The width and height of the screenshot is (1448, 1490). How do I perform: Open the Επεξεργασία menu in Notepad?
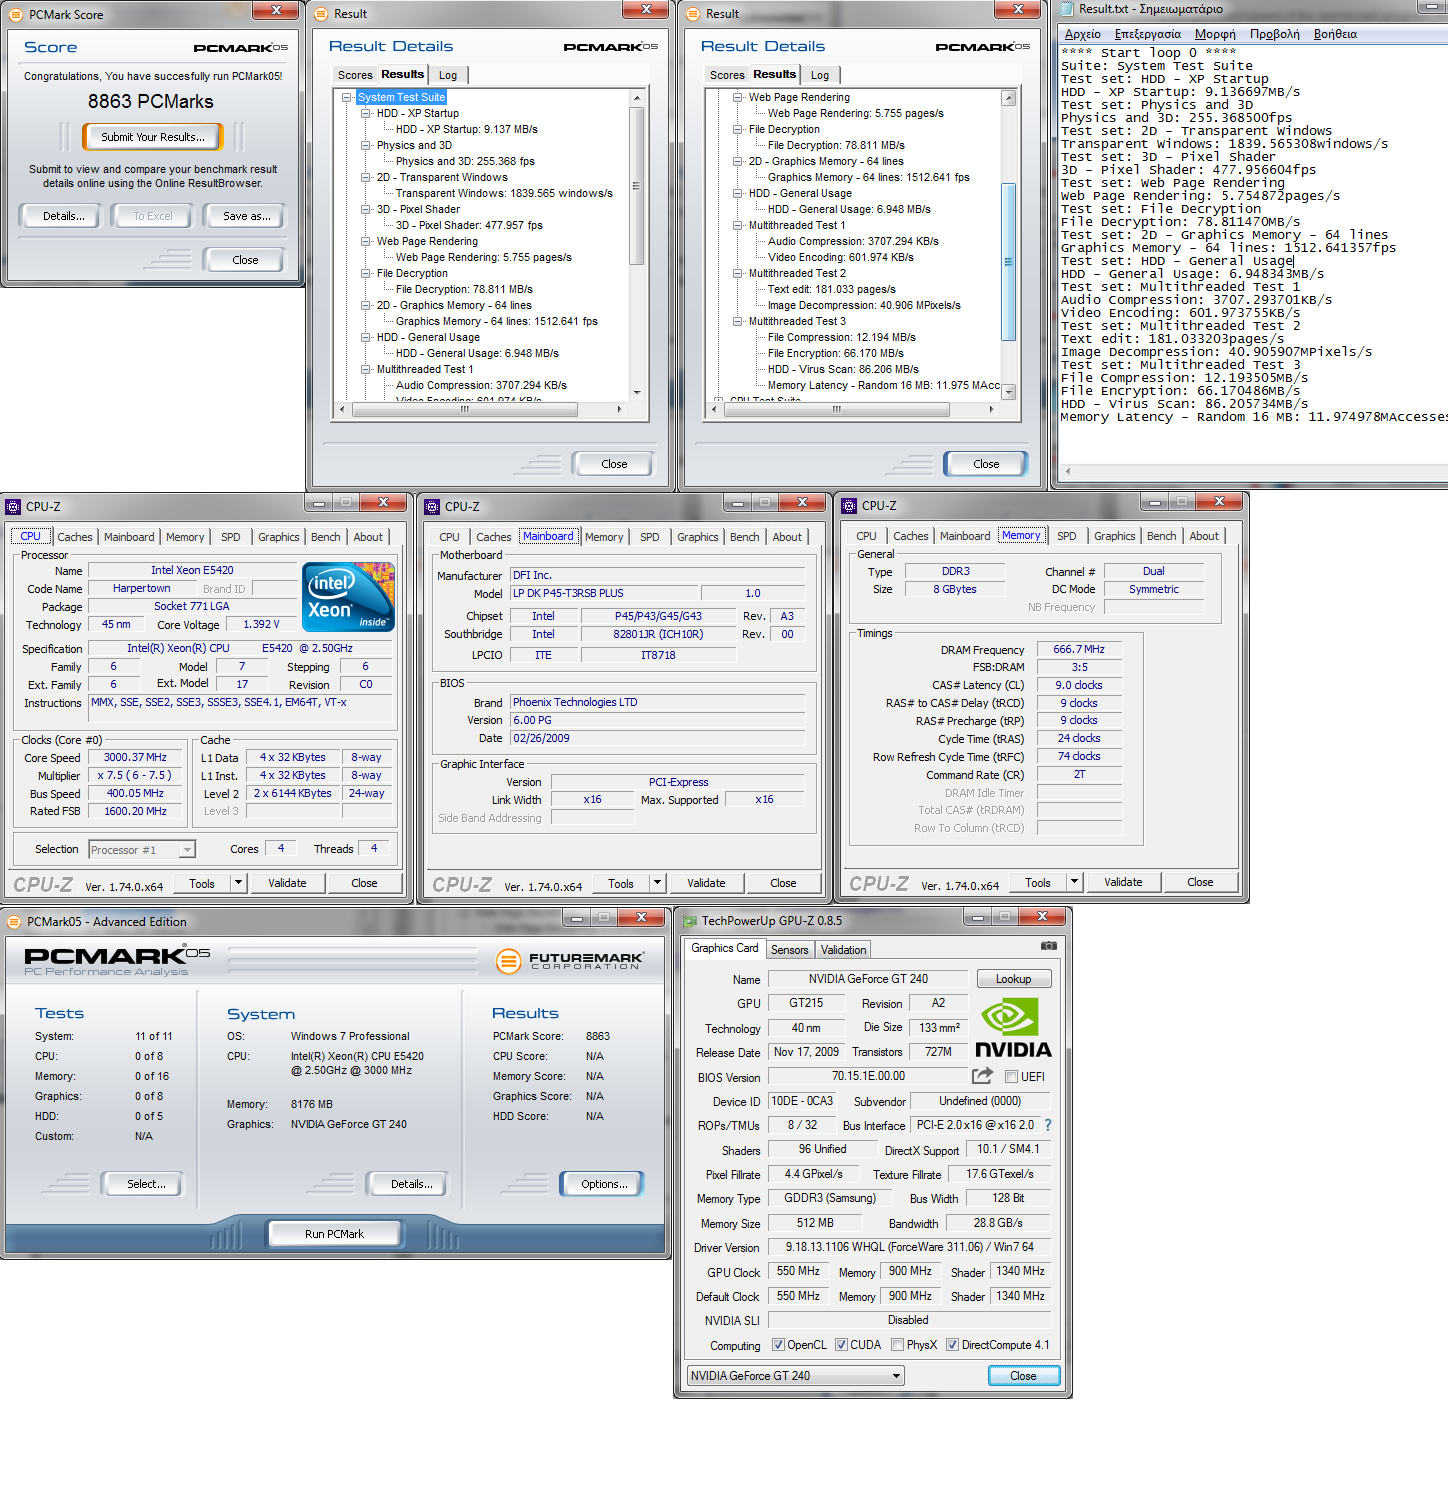tap(1148, 34)
